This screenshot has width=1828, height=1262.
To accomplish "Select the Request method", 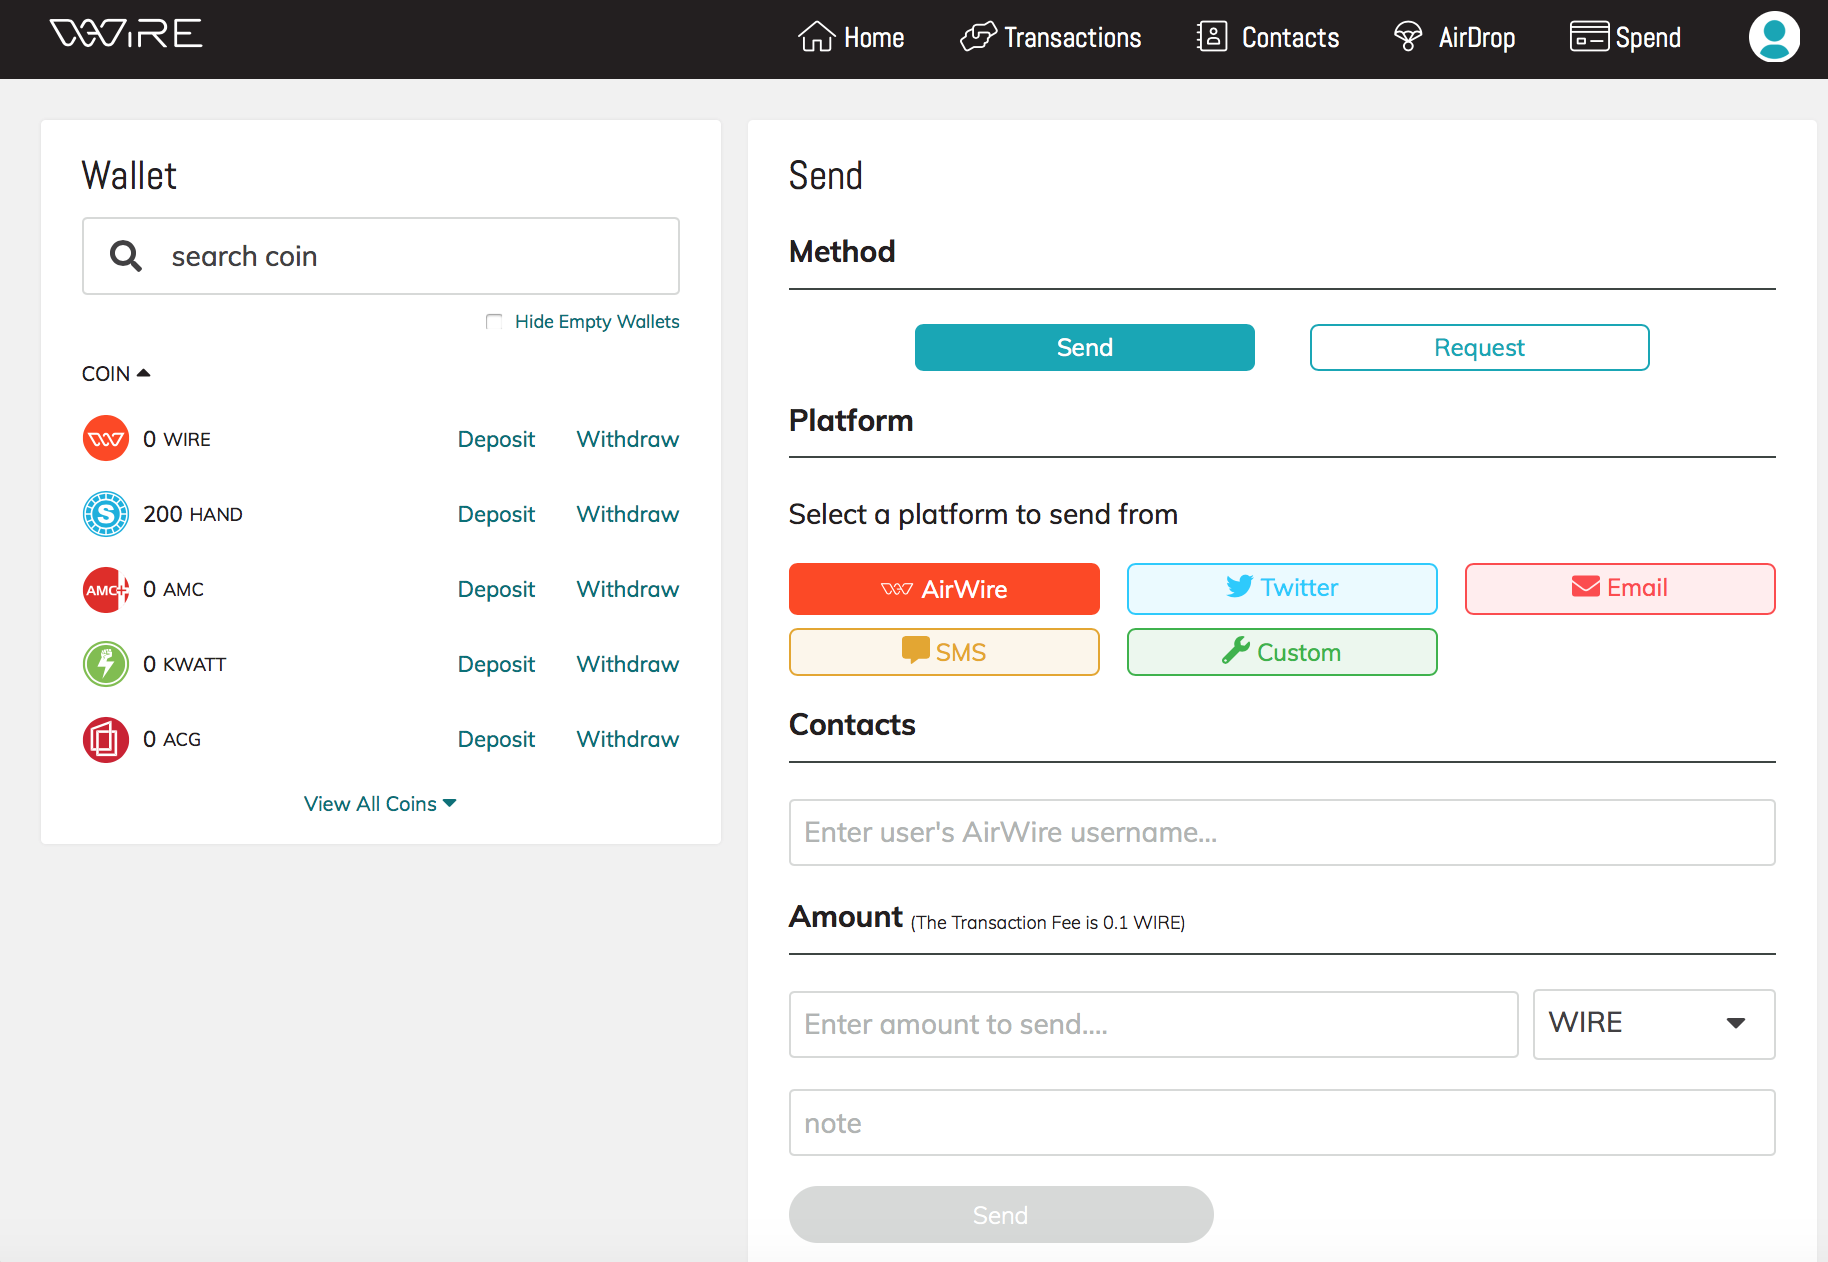I will tap(1480, 347).
